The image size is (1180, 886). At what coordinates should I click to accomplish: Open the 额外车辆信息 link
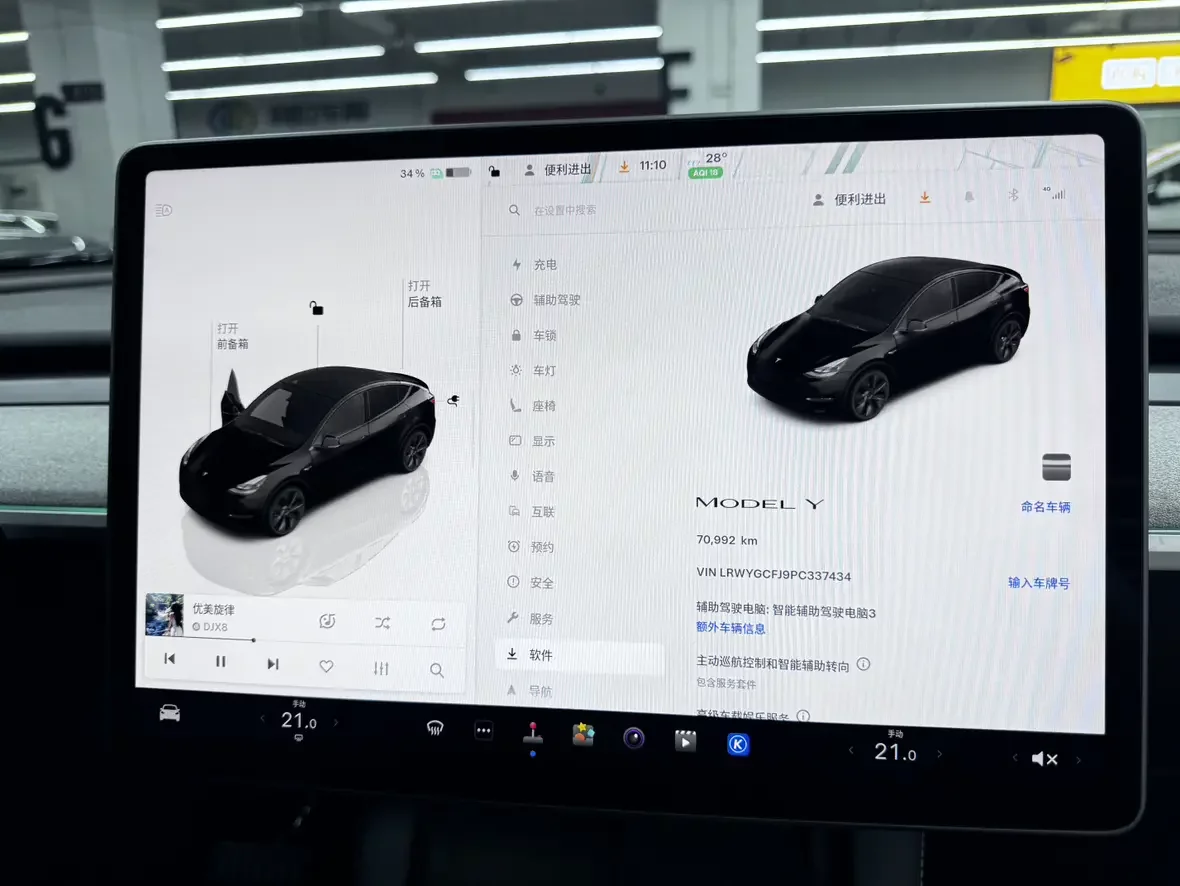pyautogui.click(x=730, y=628)
